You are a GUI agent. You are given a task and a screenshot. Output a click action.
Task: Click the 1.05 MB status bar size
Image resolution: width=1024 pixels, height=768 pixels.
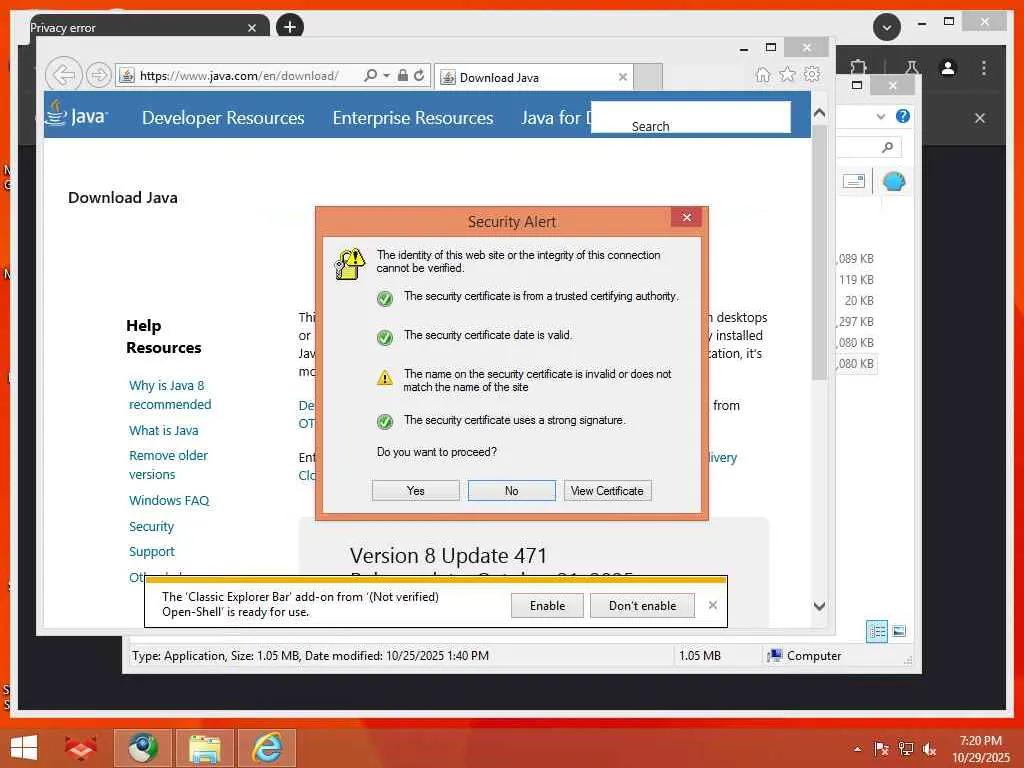(x=700, y=655)
